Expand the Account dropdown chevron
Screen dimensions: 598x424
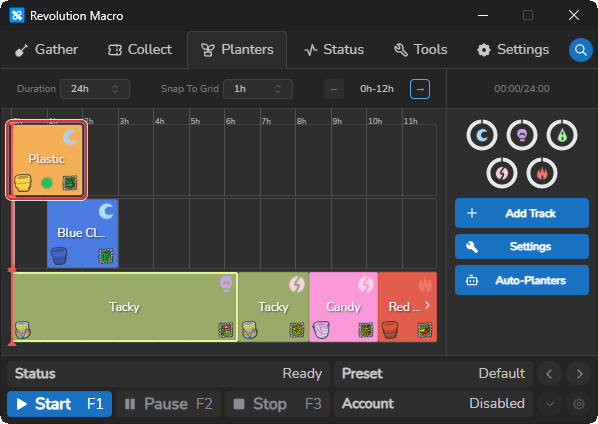pos(550,404)
